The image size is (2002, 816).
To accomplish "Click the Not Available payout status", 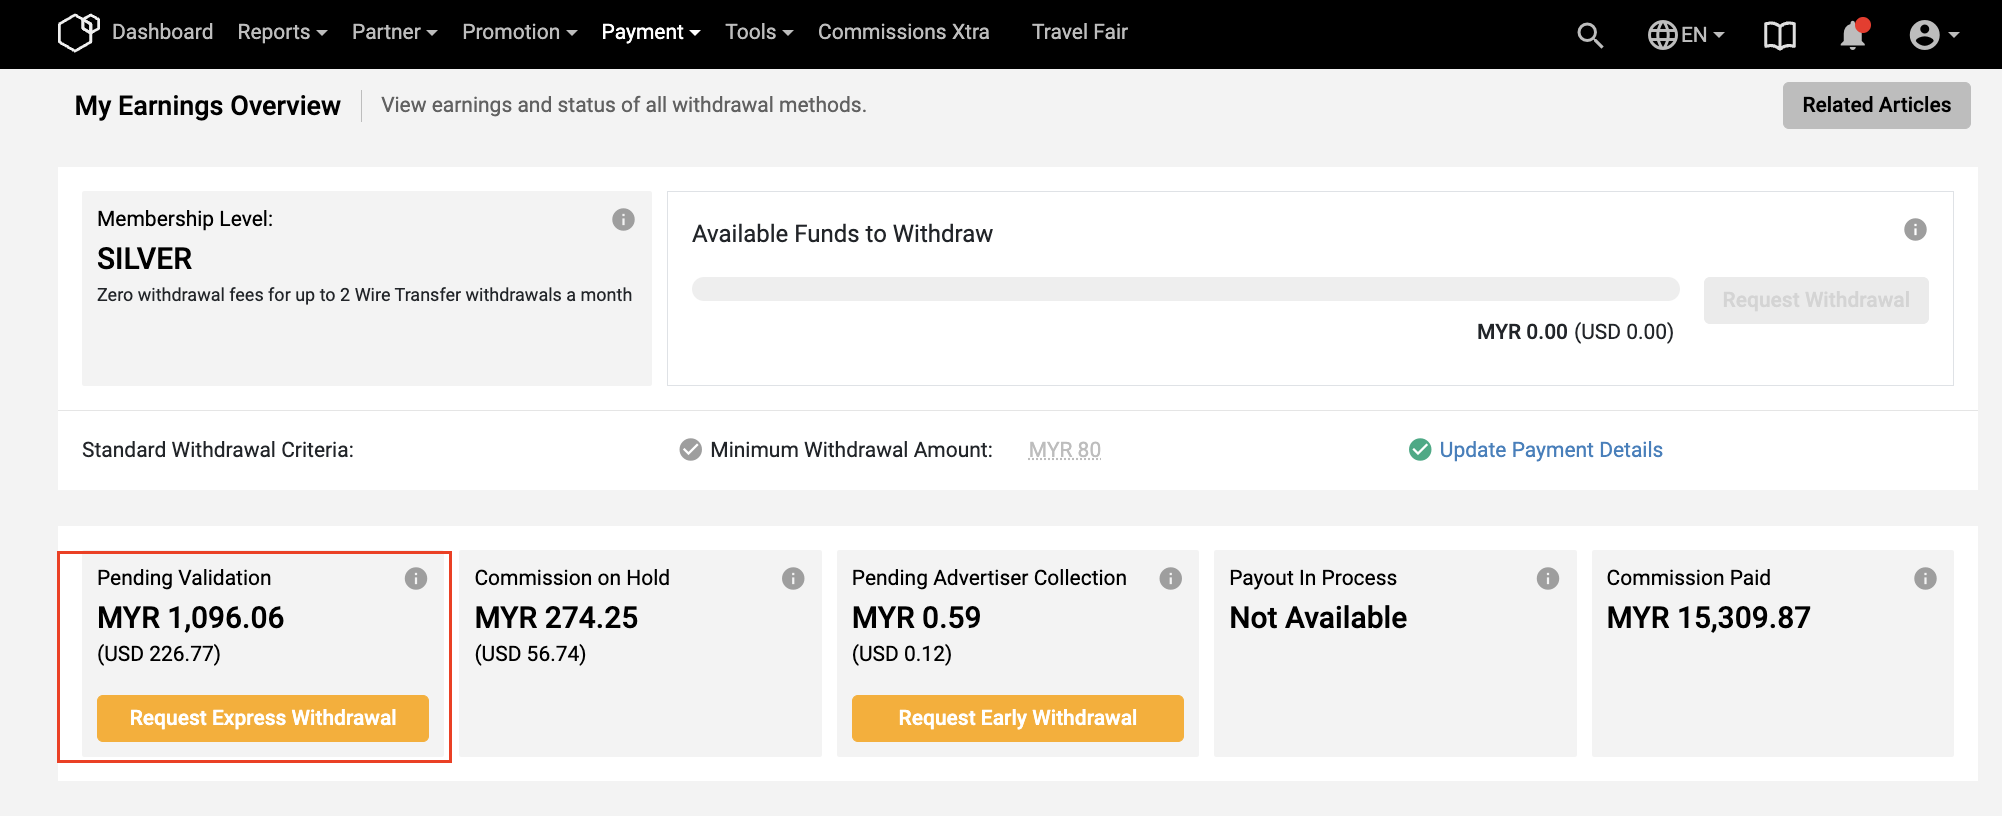I will coord(1318,618).
